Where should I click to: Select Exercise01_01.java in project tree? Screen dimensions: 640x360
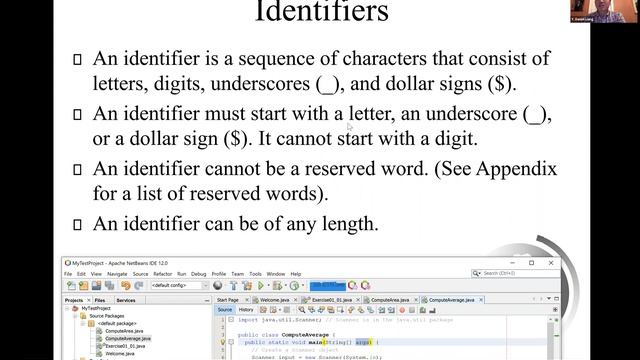click(x=125, y=346)
